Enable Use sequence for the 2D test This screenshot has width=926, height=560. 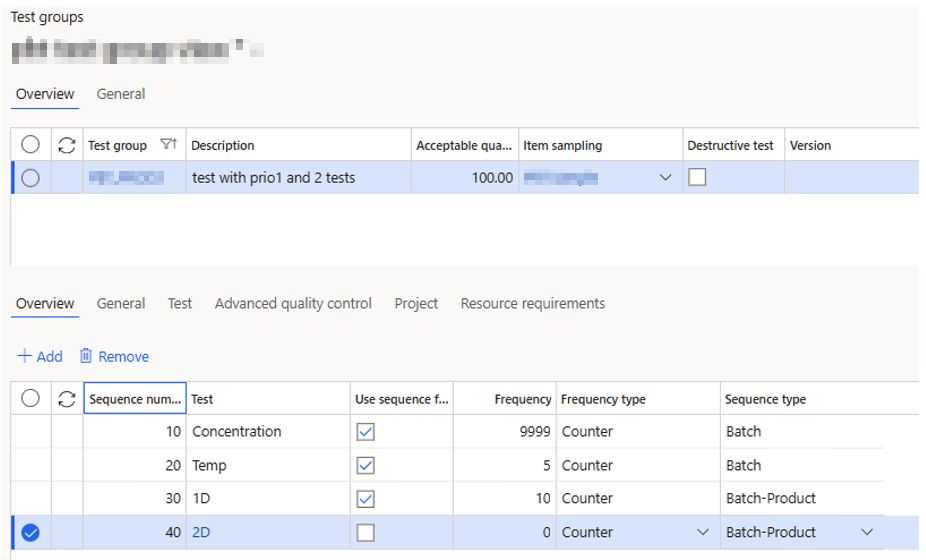[366, 533]
